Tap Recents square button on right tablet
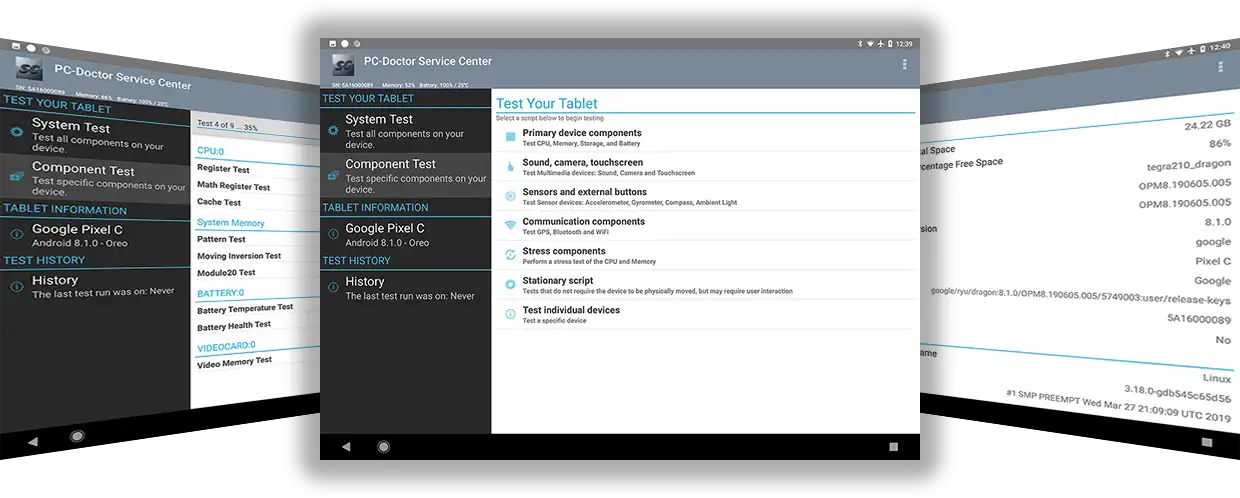1240x498 pixels. pyautogui.click(x=1207, y=442)
